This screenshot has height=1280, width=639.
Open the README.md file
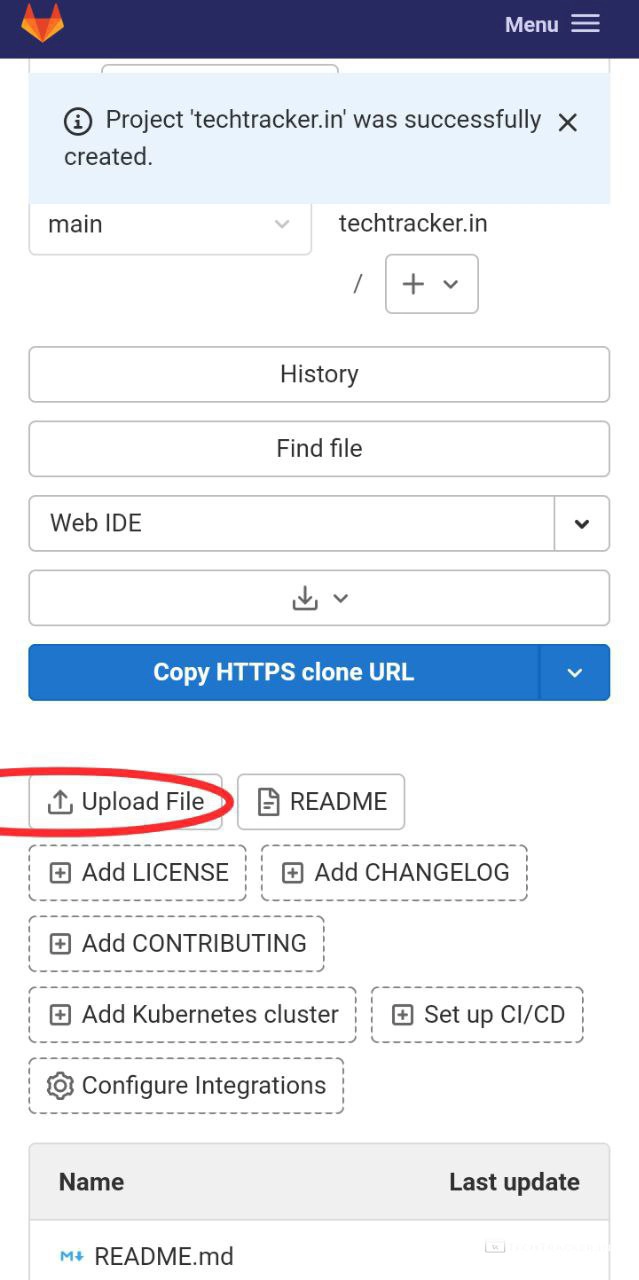coord(163,1256)
